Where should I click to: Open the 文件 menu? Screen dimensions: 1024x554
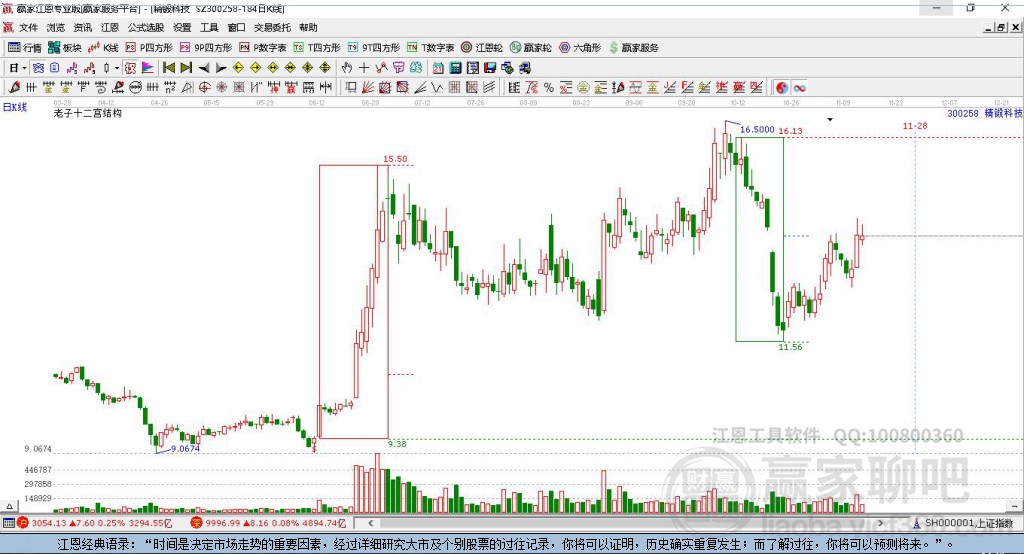28,27
